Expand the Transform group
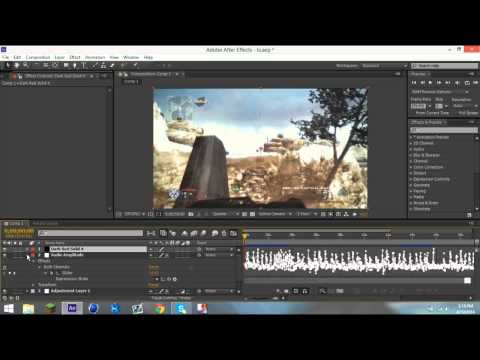Screen dimensions: 480x360 [x=33, y=285]
